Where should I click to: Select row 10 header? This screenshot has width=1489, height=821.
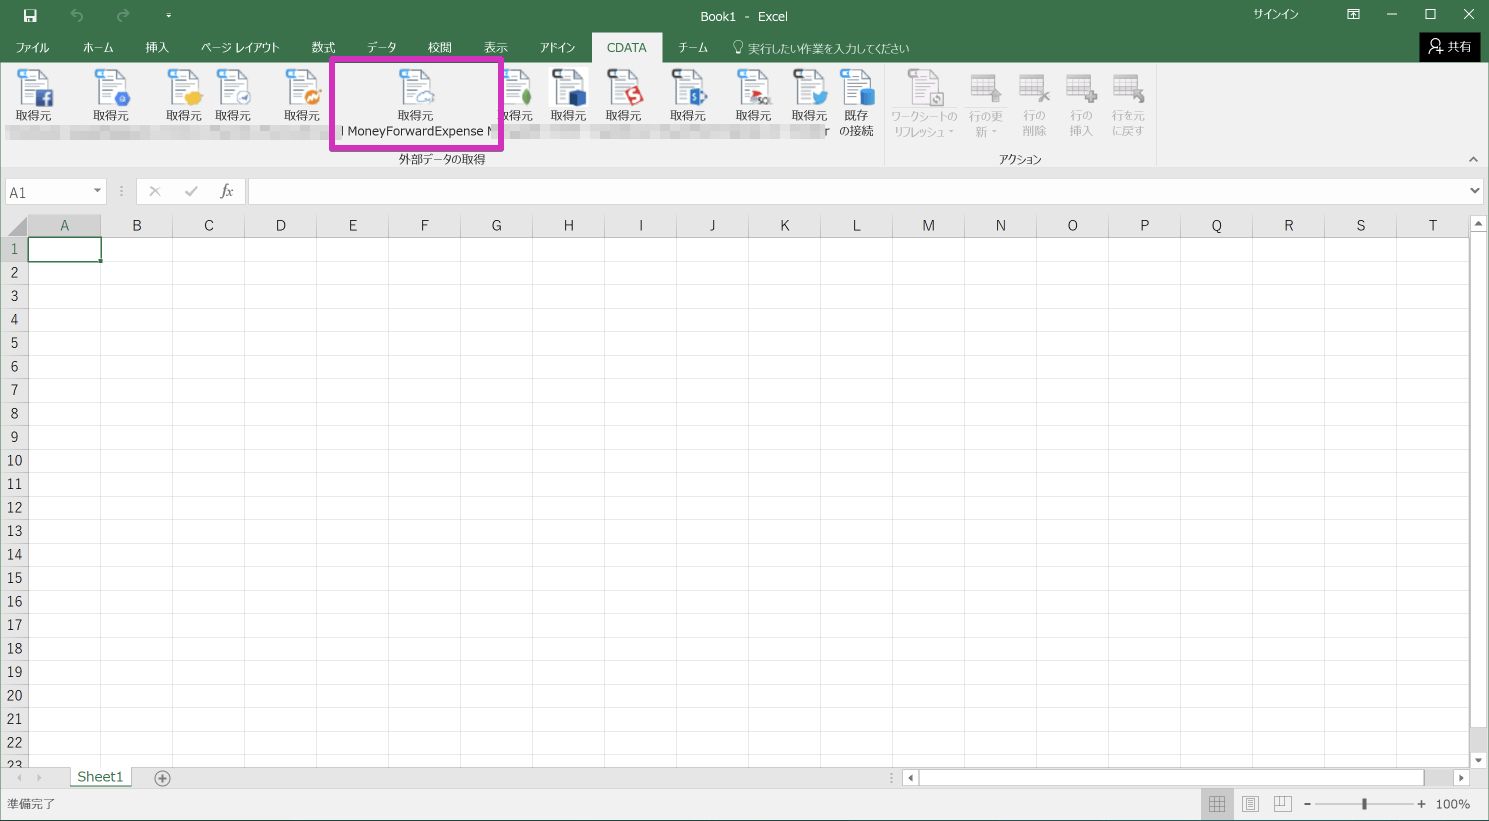coord(14,461)
